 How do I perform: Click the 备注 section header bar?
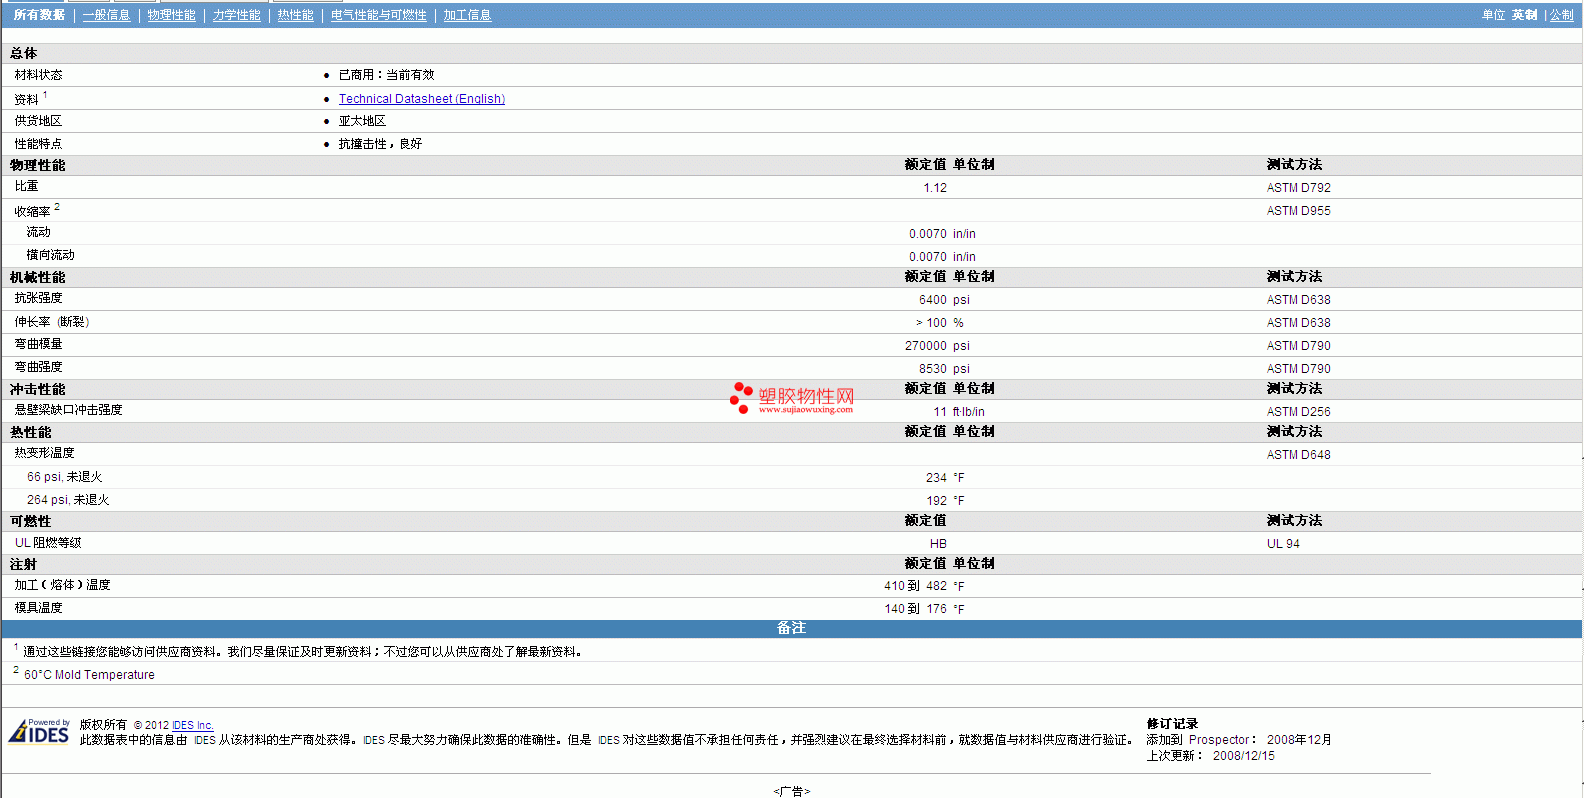coord(791,628)
